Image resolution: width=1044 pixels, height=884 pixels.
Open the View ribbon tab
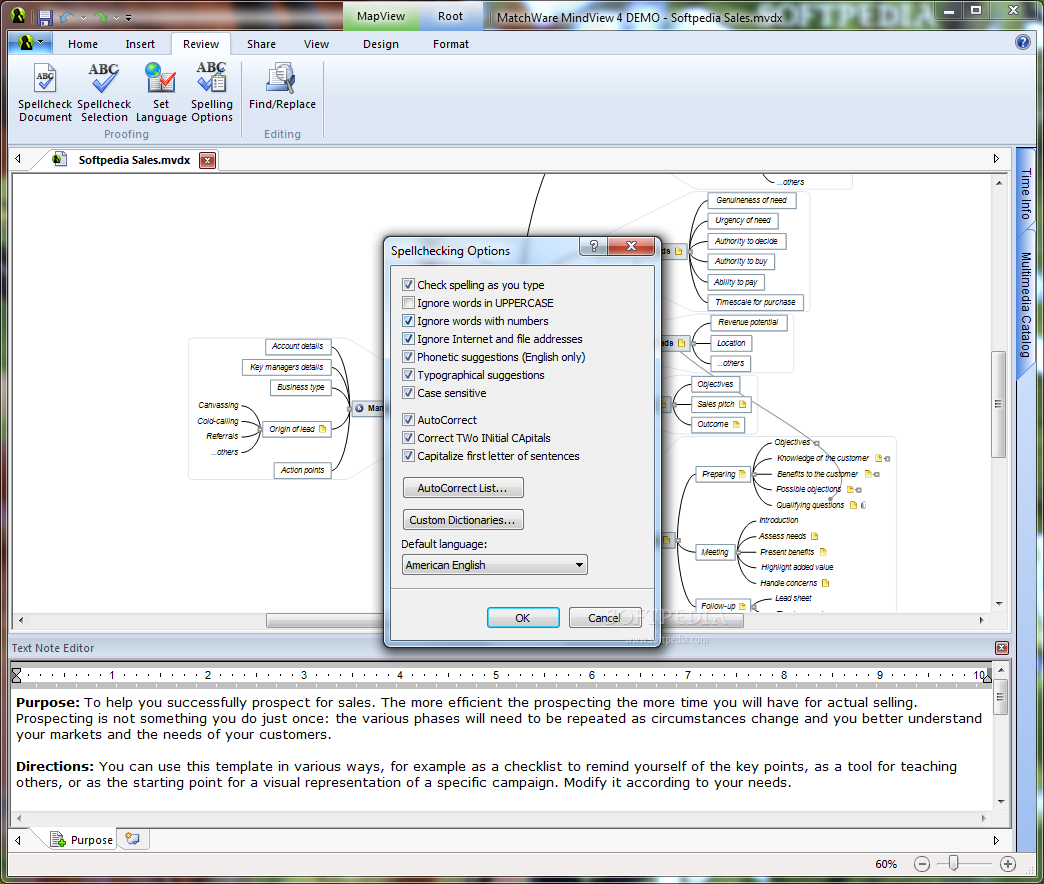(316, 44)
